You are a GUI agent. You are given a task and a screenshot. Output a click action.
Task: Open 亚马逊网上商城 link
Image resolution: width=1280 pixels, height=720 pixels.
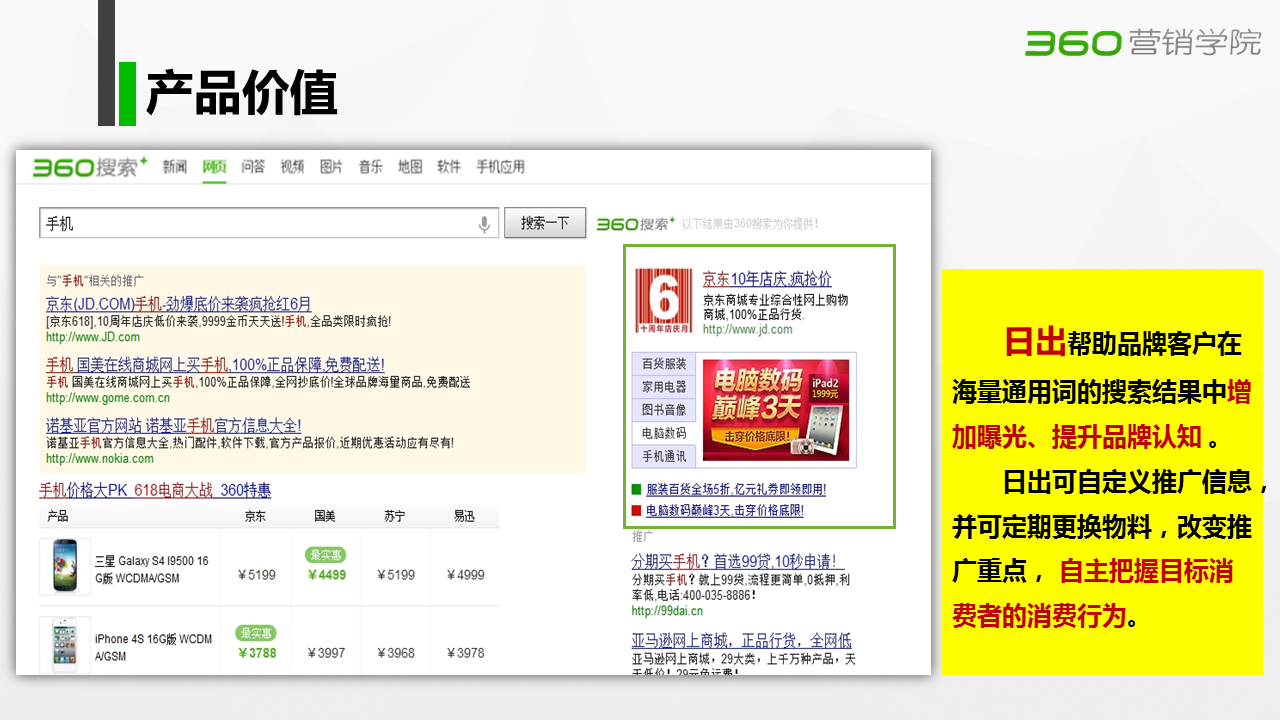click(741, 640)
